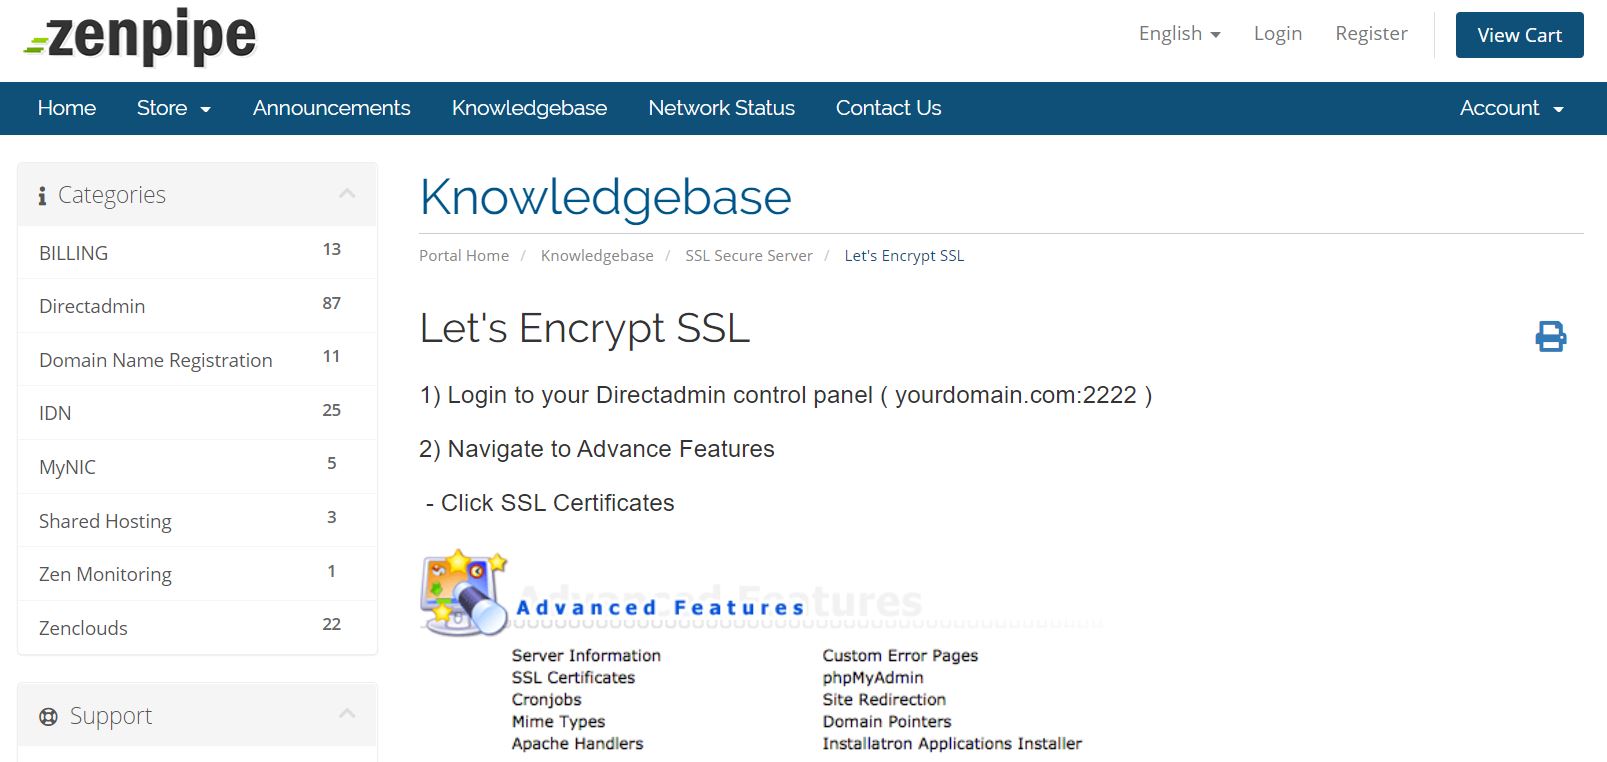Open Knowledgebase in the navigation bar
This screenshot has width=1607, height=762.
click(529, 108)
